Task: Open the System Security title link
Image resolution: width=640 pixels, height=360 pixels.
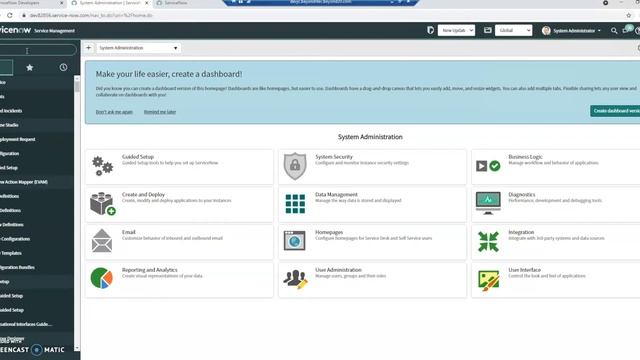Action: tap(334, 157)
